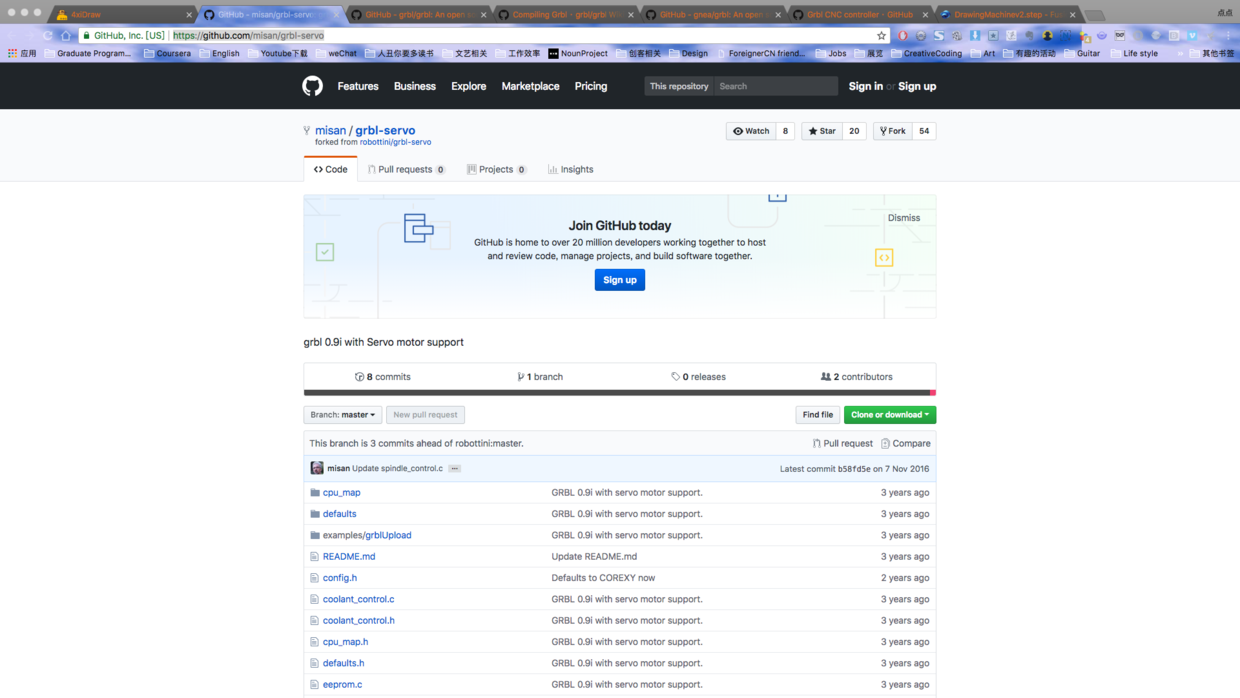Open the watchers count 8
The height and width of the screenshot is (698, 1240).
pos(785,131)
